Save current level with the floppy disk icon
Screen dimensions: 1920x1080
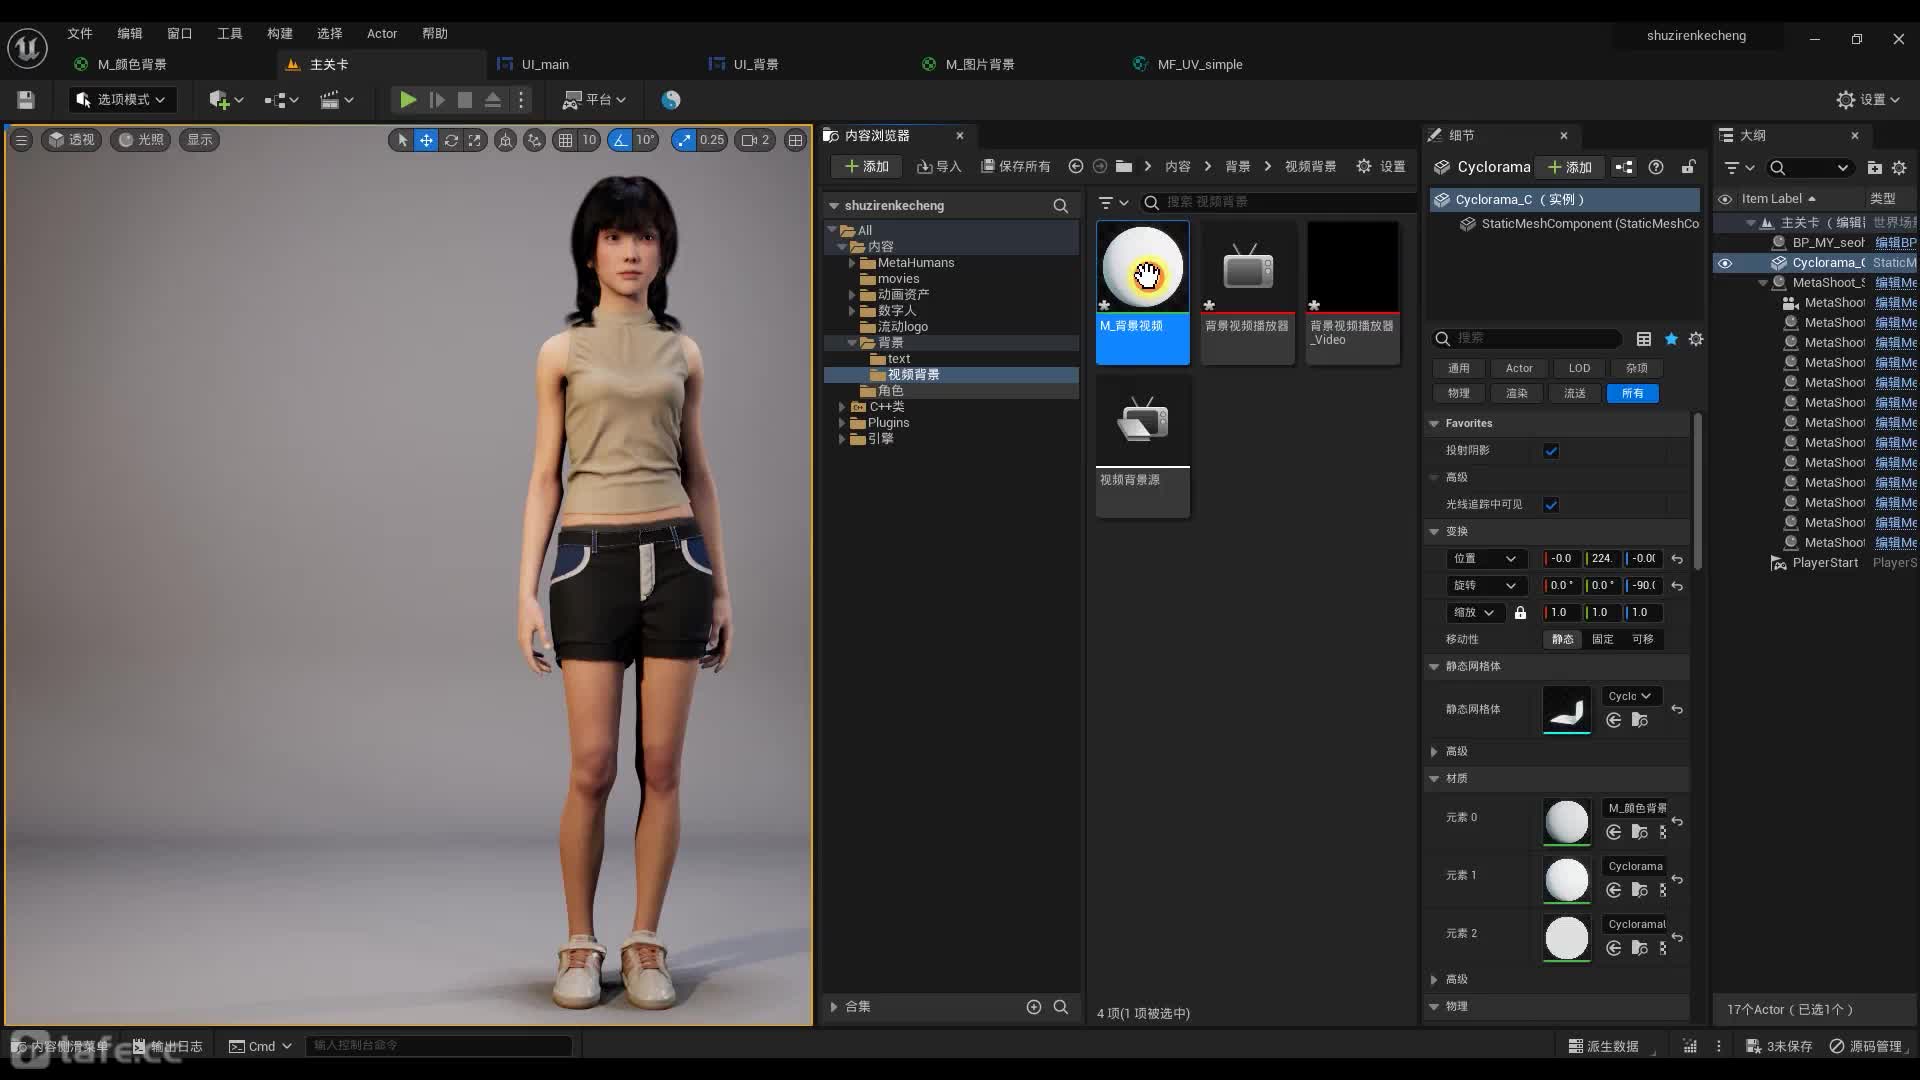click(26, 100)
